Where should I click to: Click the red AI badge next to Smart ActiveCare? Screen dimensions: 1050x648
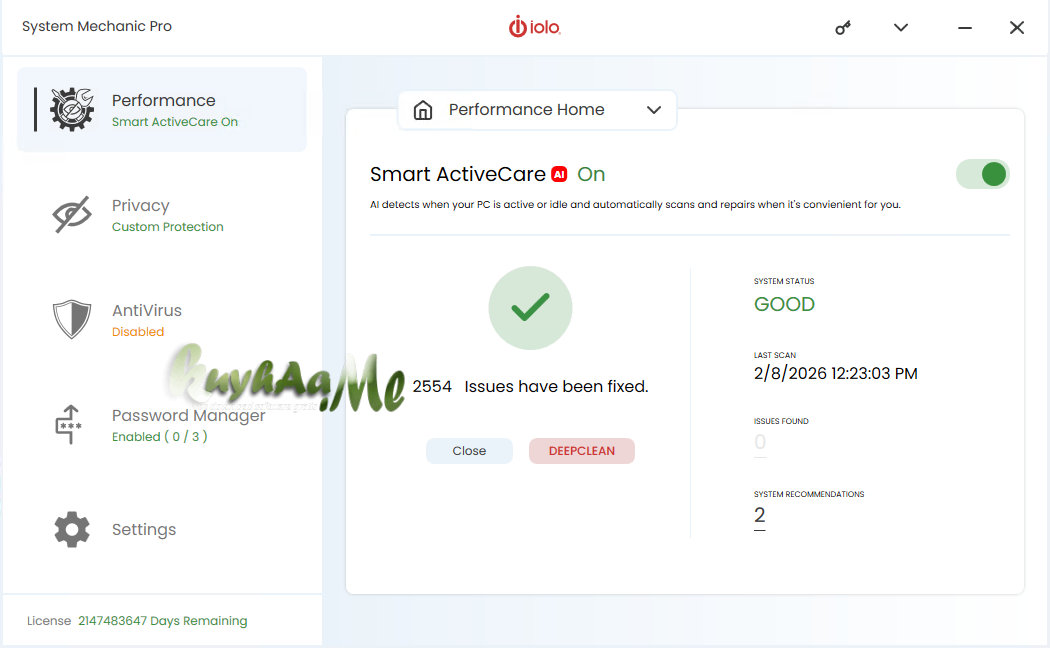click(559, 174)
